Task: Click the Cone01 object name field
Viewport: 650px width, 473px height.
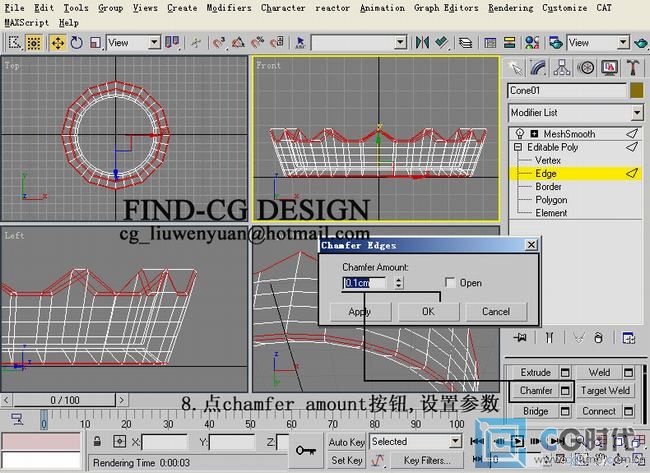Action: [x=567, y=90]
